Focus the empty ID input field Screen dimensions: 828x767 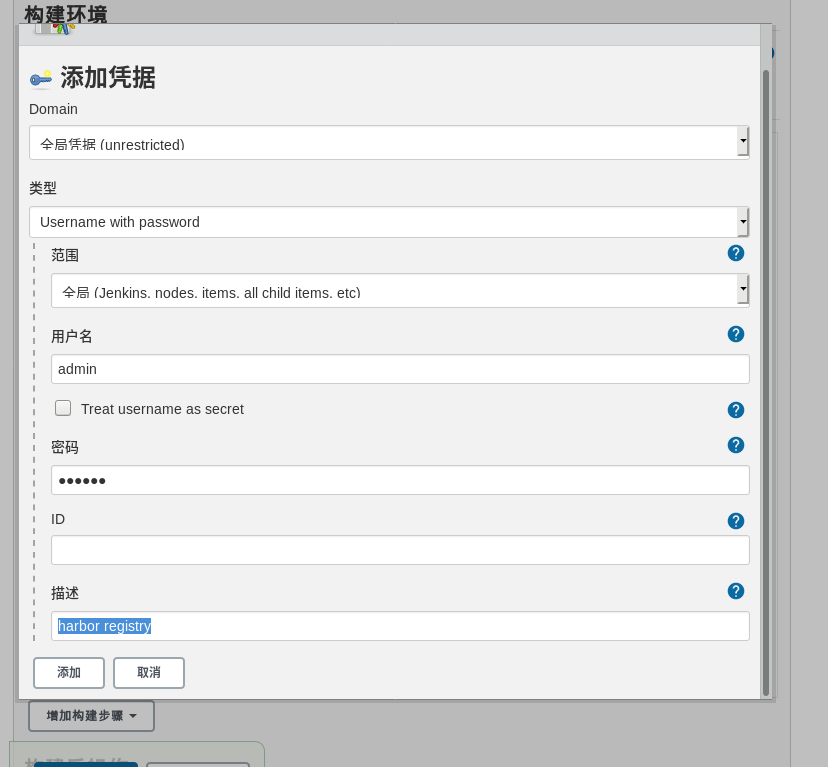pos(400,550)
